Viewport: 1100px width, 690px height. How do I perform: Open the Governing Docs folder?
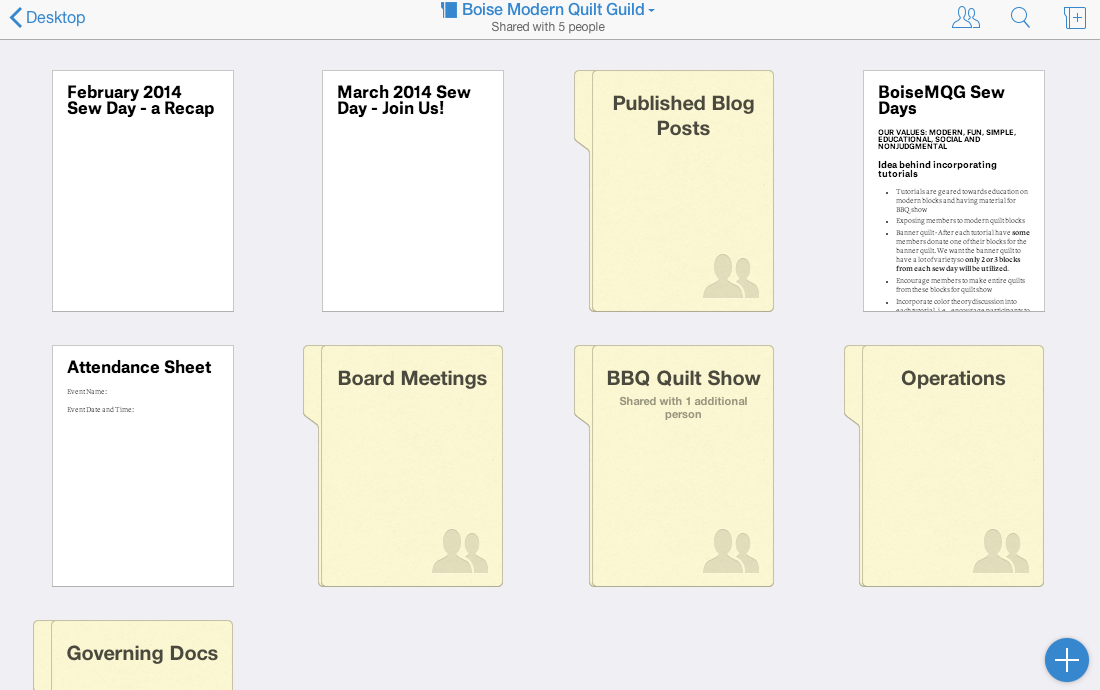coord(142,655)
